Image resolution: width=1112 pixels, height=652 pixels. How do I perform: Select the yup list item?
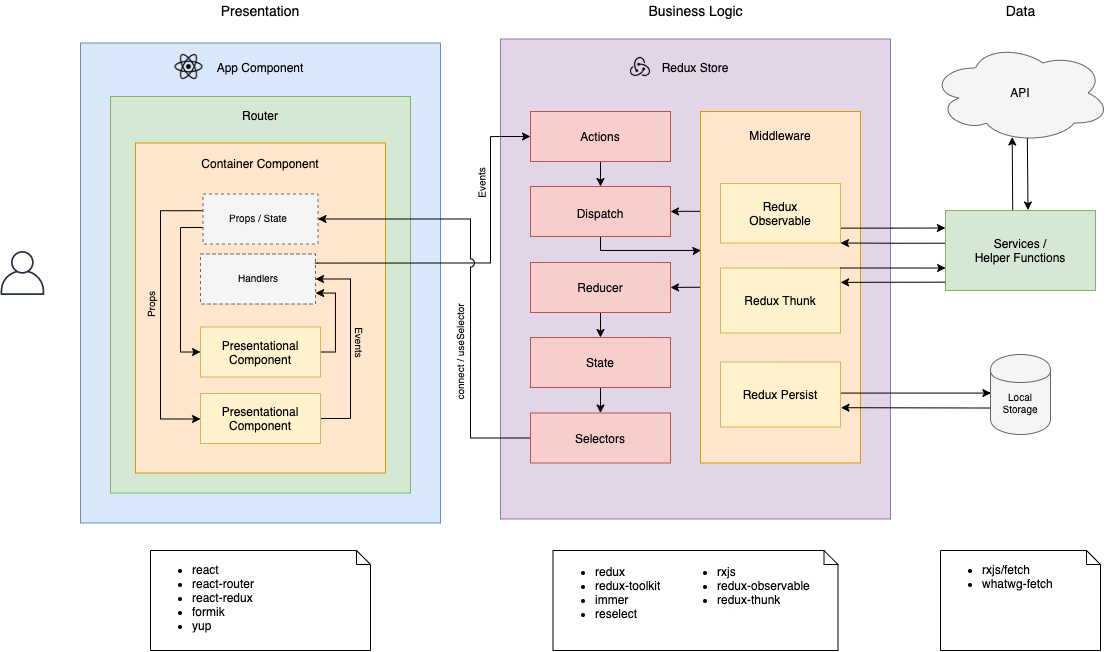[x=201, y=626]
